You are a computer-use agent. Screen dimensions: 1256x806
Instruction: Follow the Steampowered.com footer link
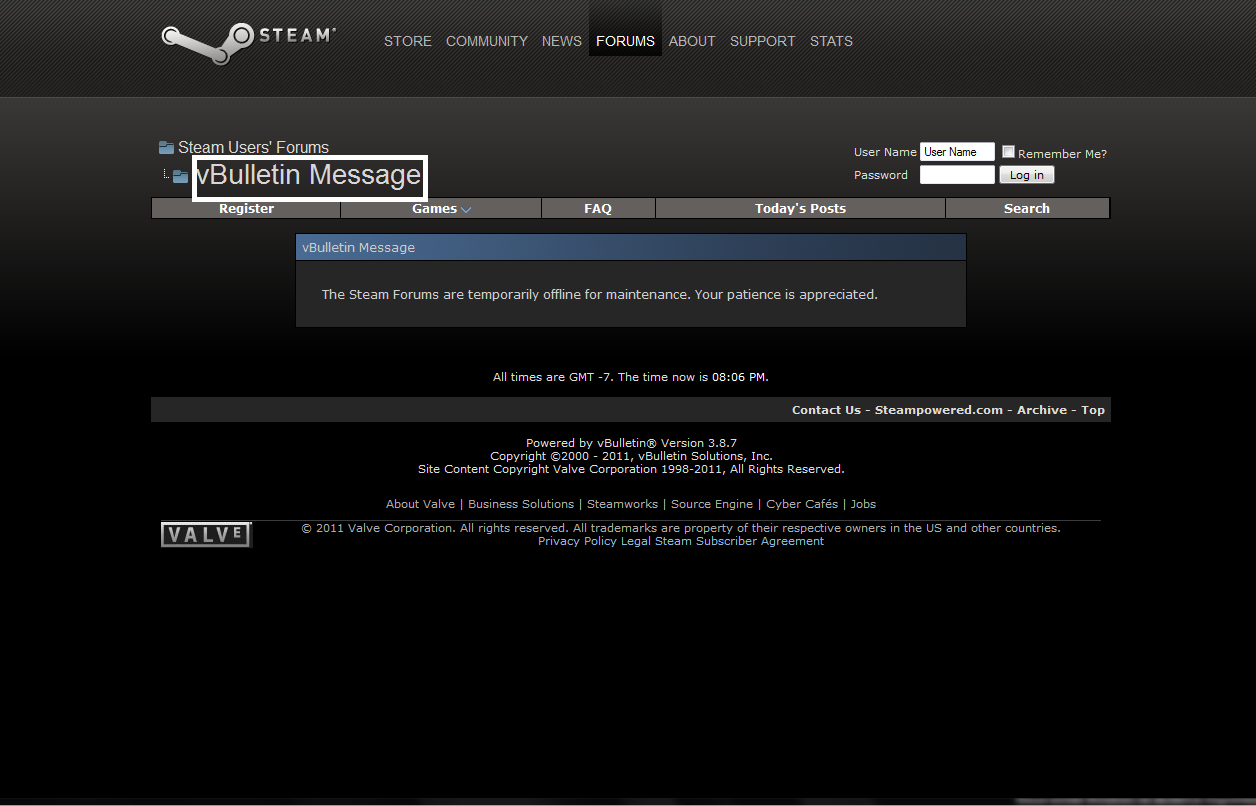click(x=939, y=410)
